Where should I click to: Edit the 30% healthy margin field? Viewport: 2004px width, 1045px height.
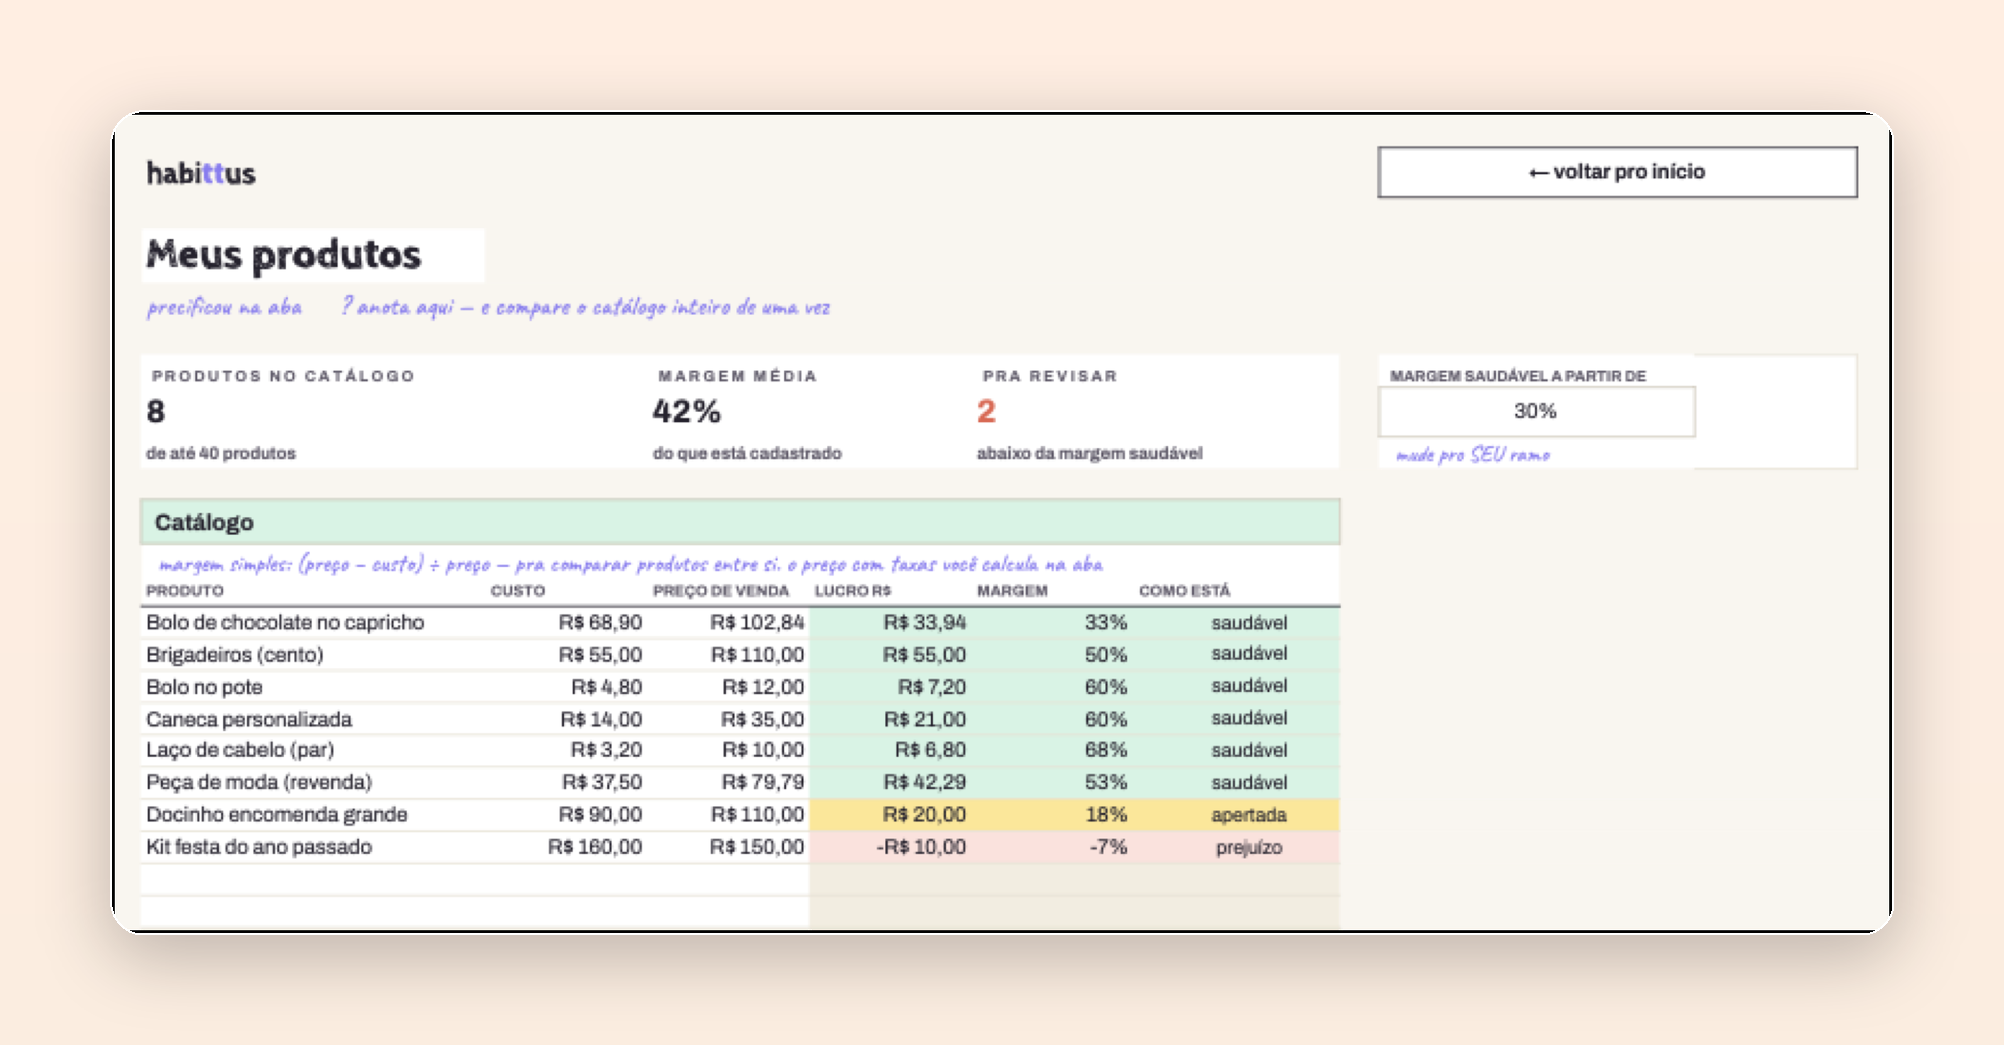1536,411
